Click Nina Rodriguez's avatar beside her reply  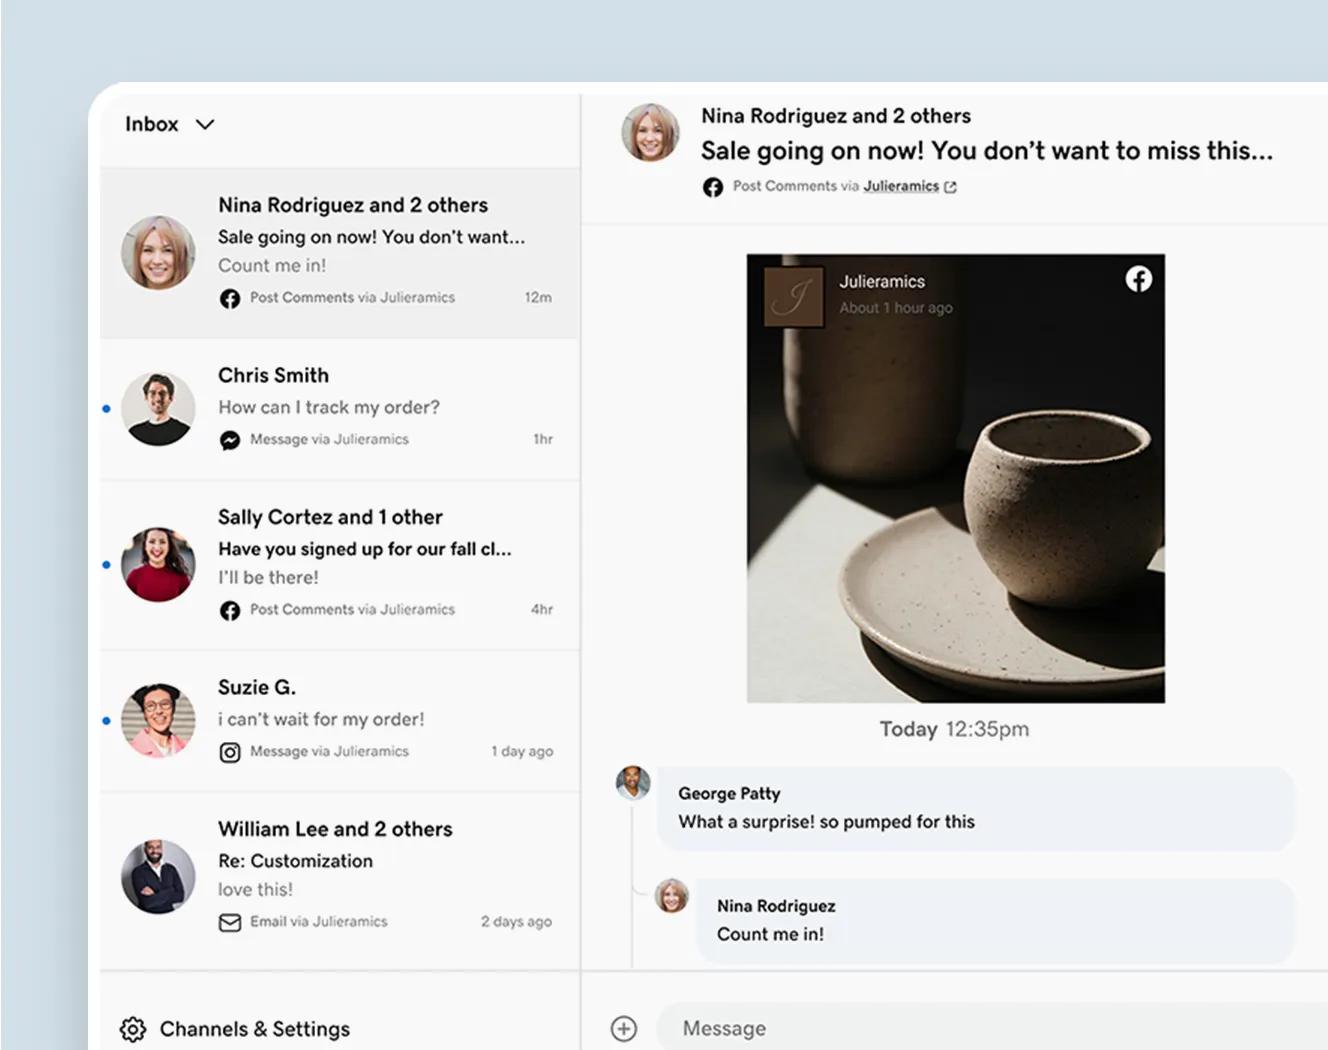[x=672, y=896]
